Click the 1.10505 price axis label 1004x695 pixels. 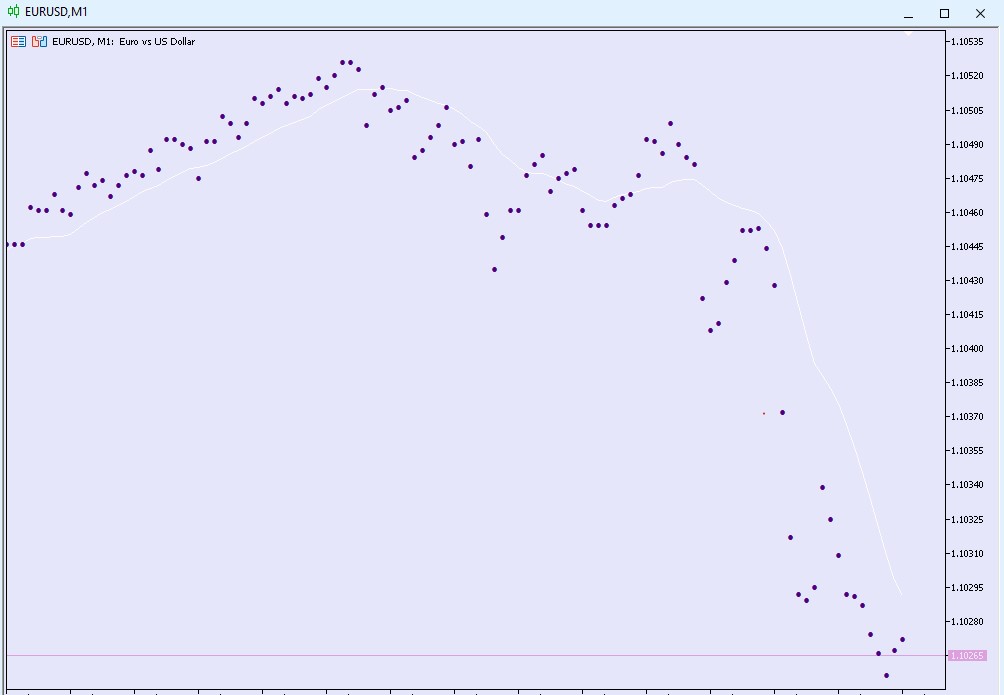point(967,110)
